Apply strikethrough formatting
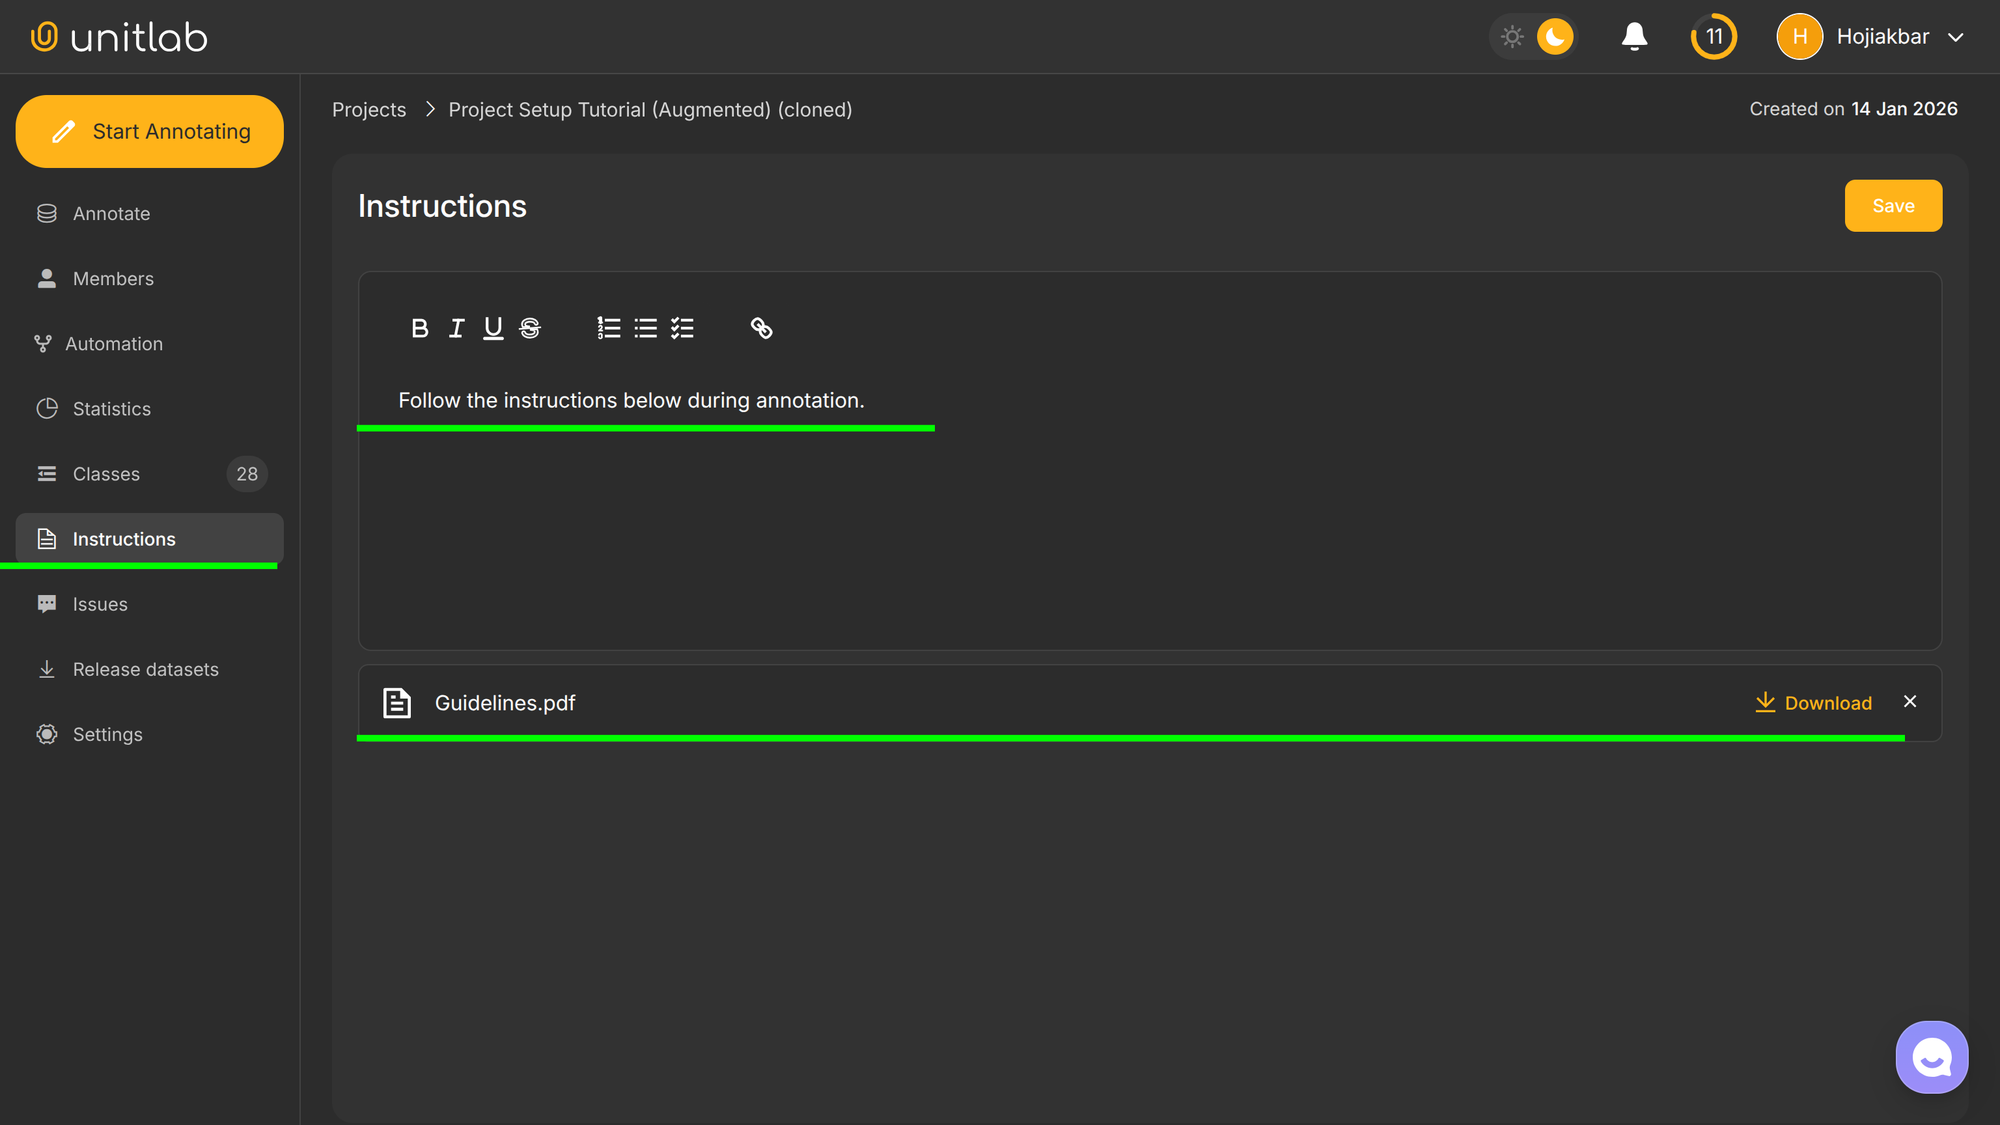 coord(529,328)
